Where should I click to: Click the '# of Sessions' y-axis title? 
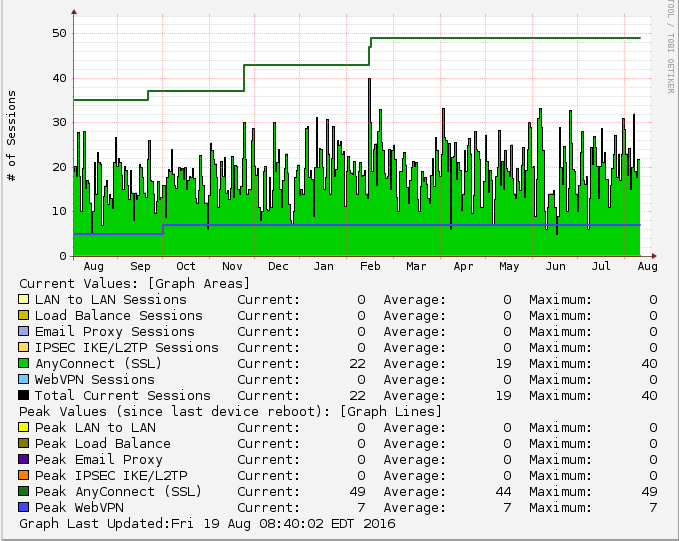pyautogui.click(x=11, y=136)
